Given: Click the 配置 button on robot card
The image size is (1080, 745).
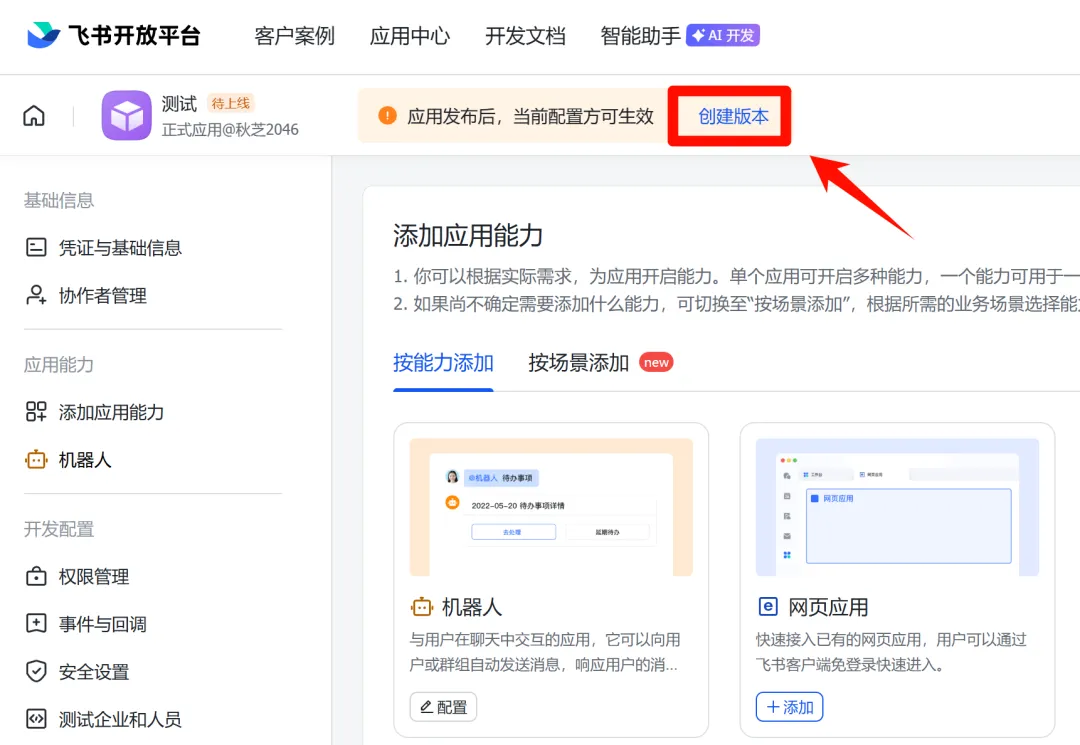Looking at the screenshot, I should click(x=443, y=707).
